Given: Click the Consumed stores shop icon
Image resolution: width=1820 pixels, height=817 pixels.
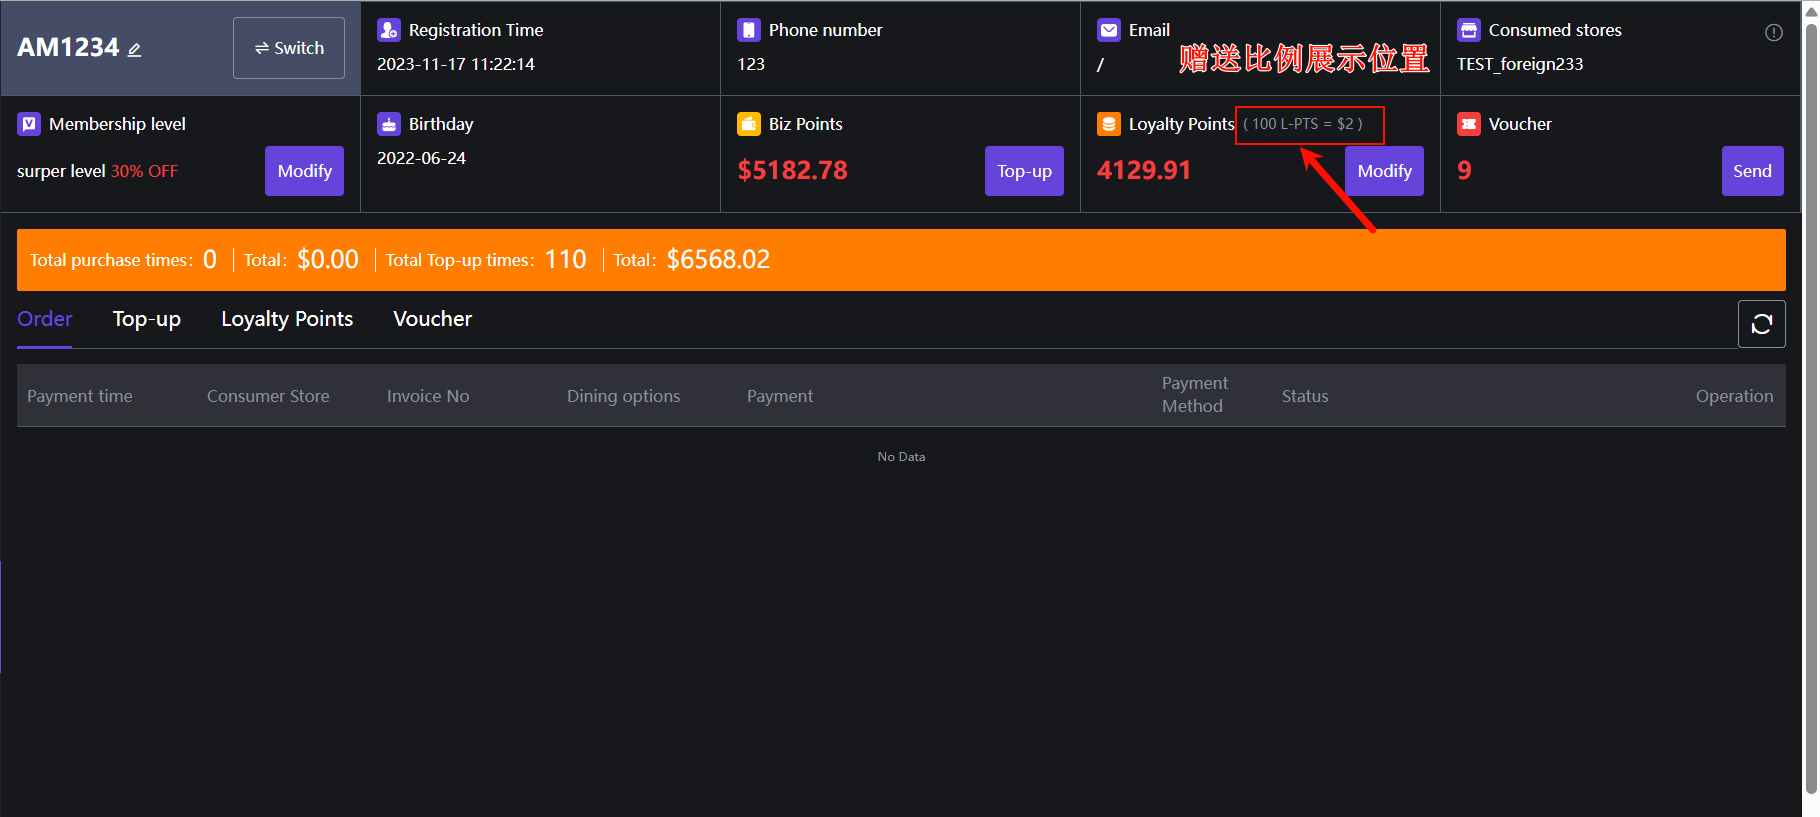Looking at the screenshot, I should (1469, 30).
